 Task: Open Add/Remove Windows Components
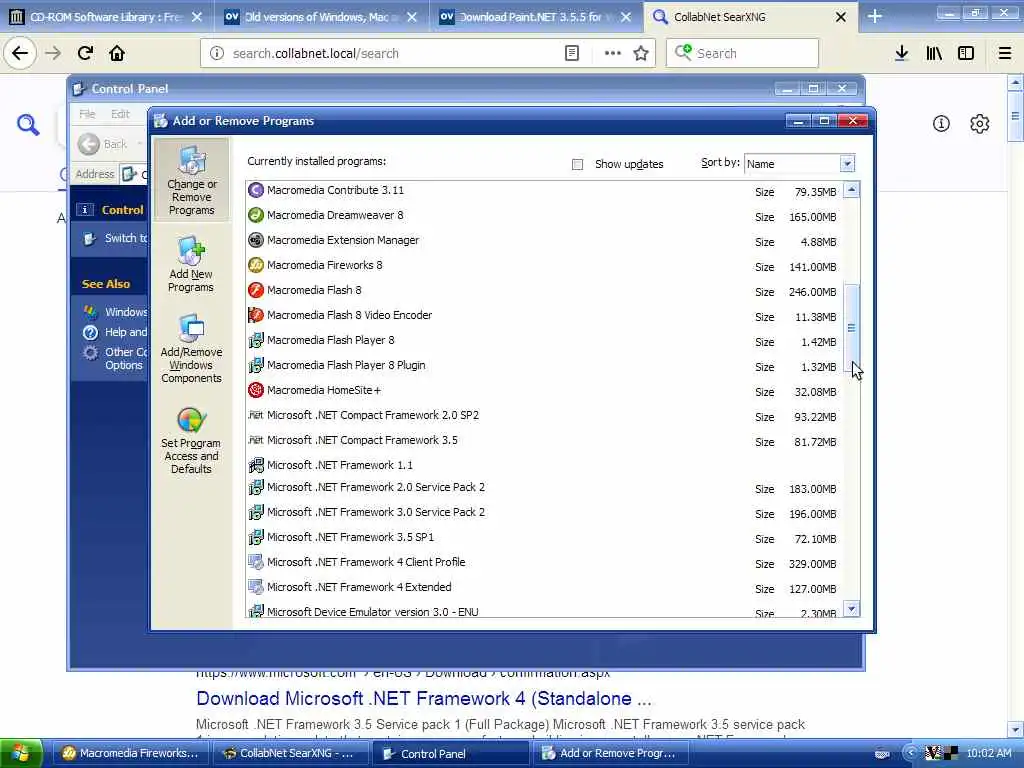coord(191,349)
